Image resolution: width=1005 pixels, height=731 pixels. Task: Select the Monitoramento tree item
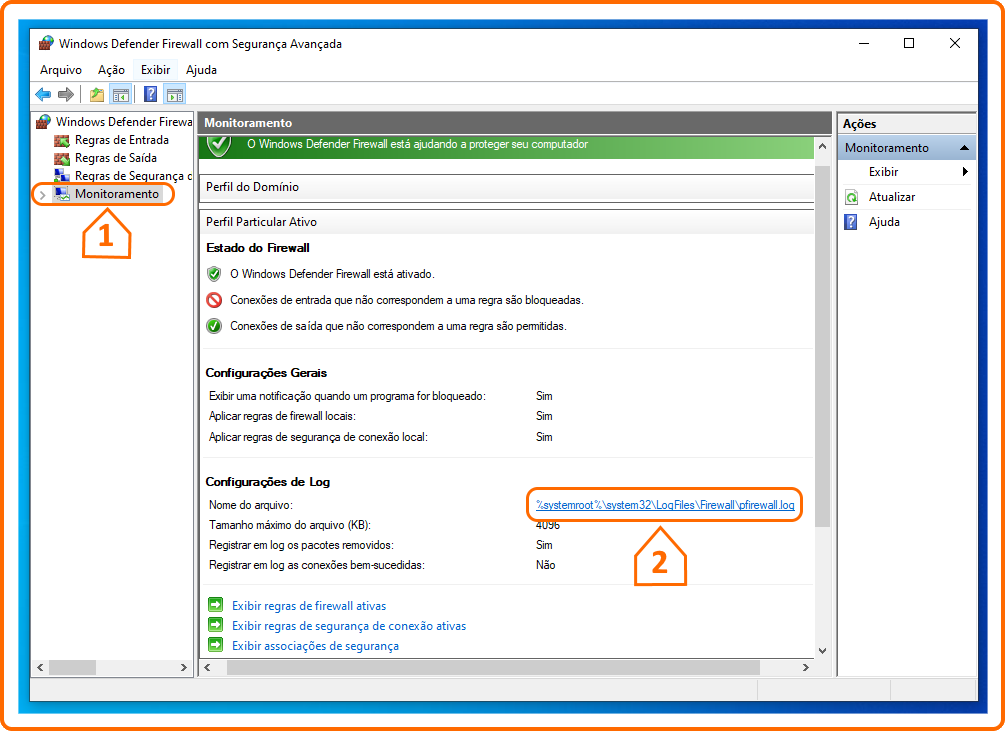(x=117, y=193)
